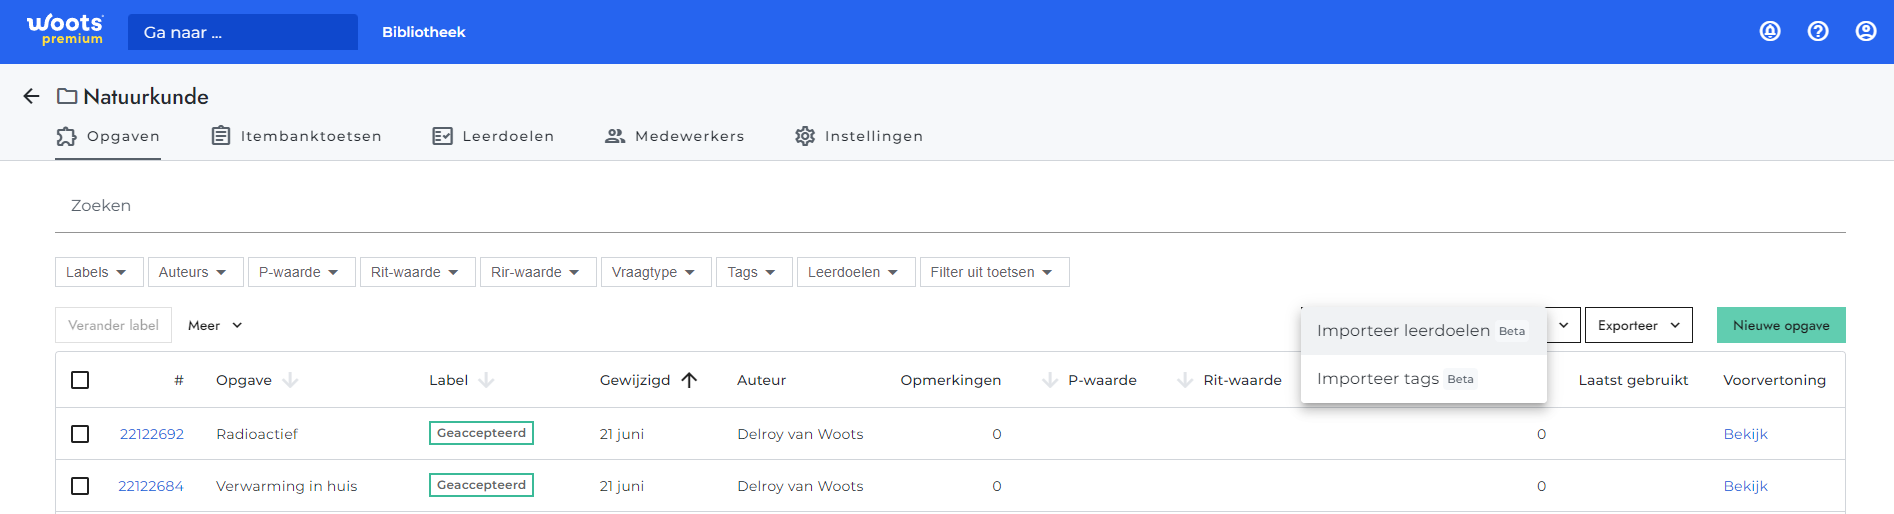Click the back arrow next to Natuurkunde
This screenshot has width=1894, height=514.
[x=31, y=96]
